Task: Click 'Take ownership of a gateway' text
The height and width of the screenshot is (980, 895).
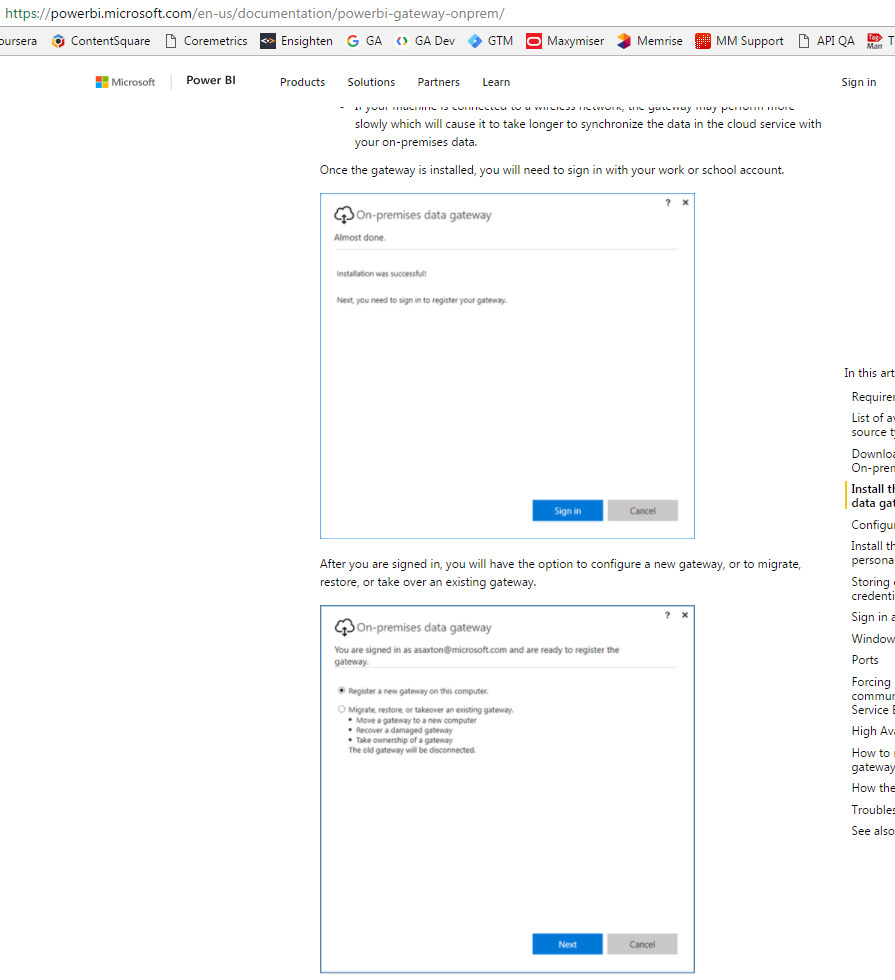Action: 404,740
